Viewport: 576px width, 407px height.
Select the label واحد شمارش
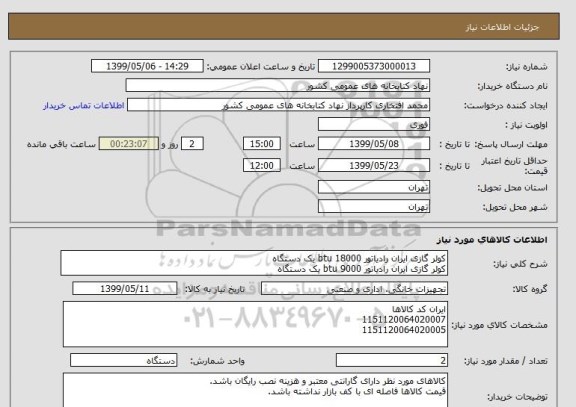(x=217, y=361)
